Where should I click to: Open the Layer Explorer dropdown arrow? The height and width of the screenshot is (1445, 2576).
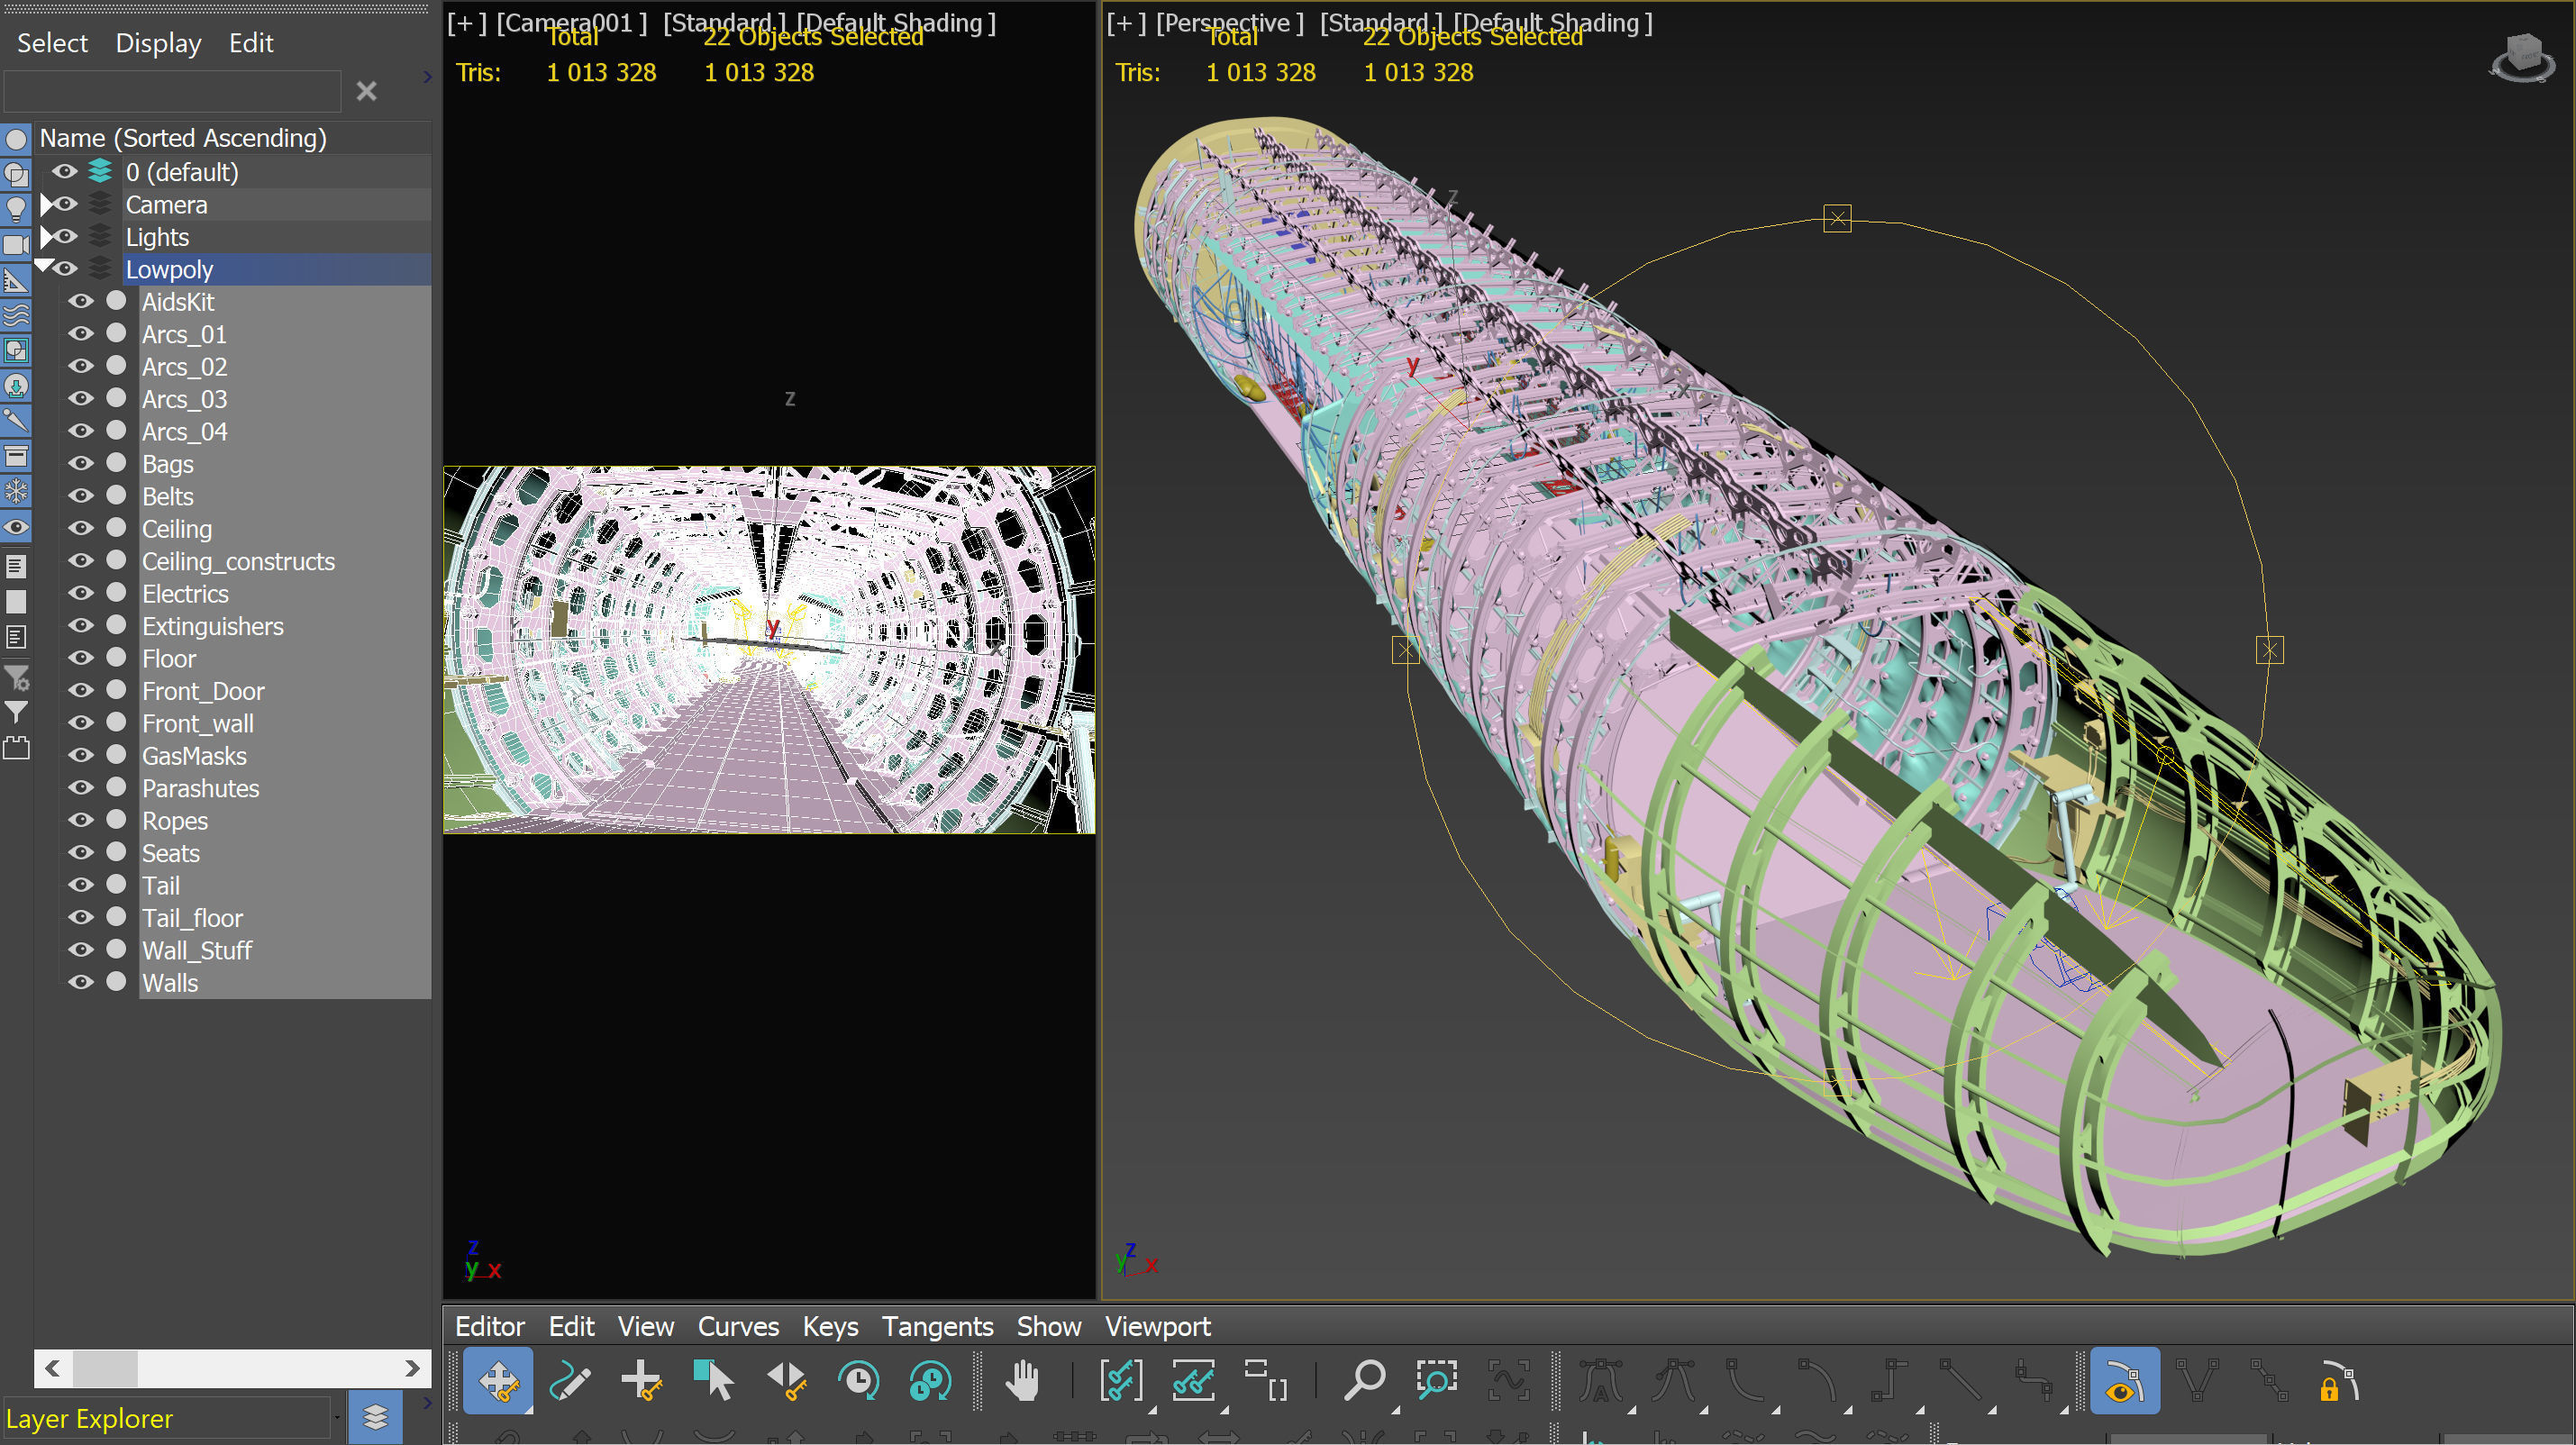pyautogui.click(x=337, y=1418)
